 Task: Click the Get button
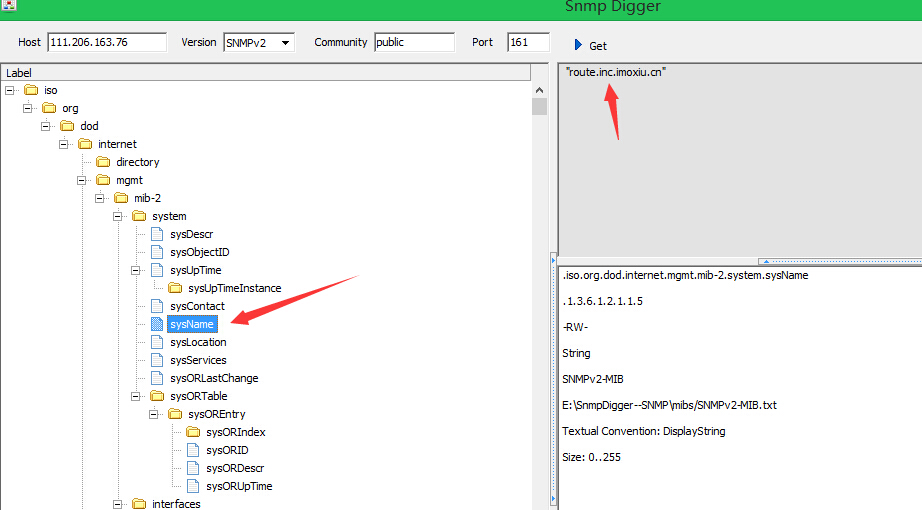pyautogui.click(x=590, y=45)
